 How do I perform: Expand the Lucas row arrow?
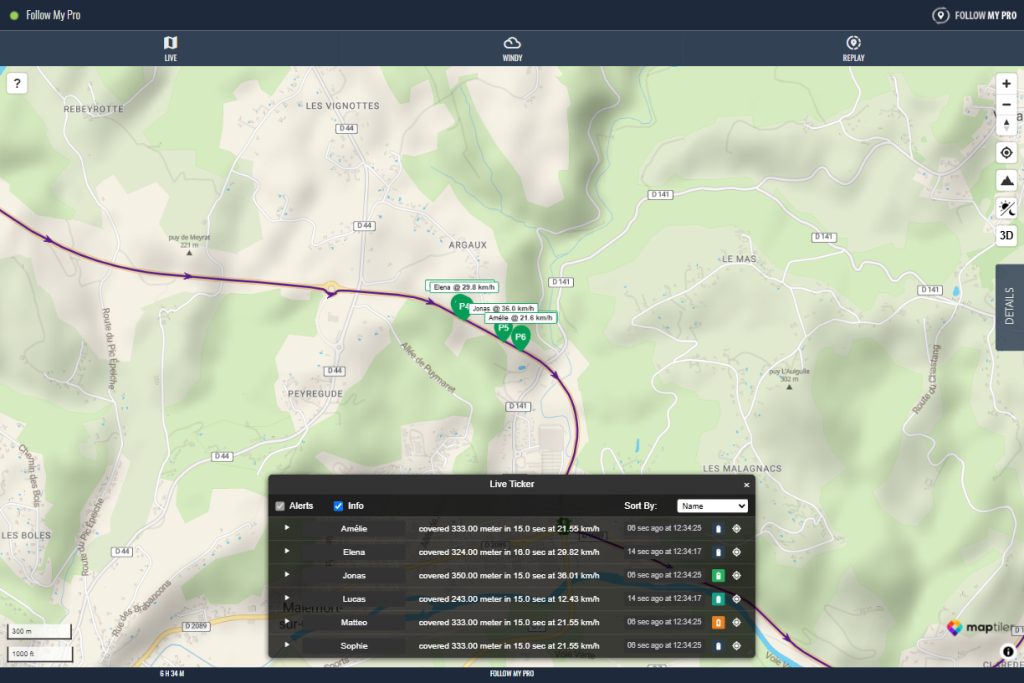point(287,598)
